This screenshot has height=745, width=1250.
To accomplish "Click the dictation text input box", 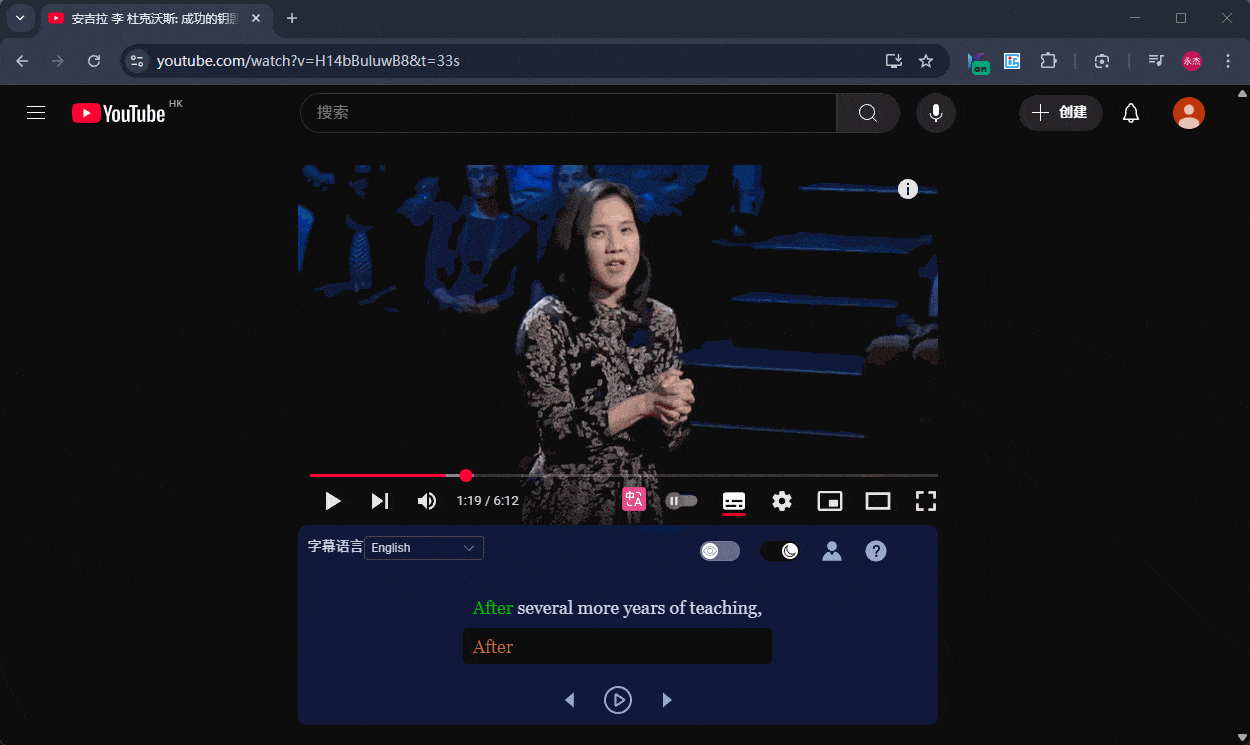I will point(617,647).
